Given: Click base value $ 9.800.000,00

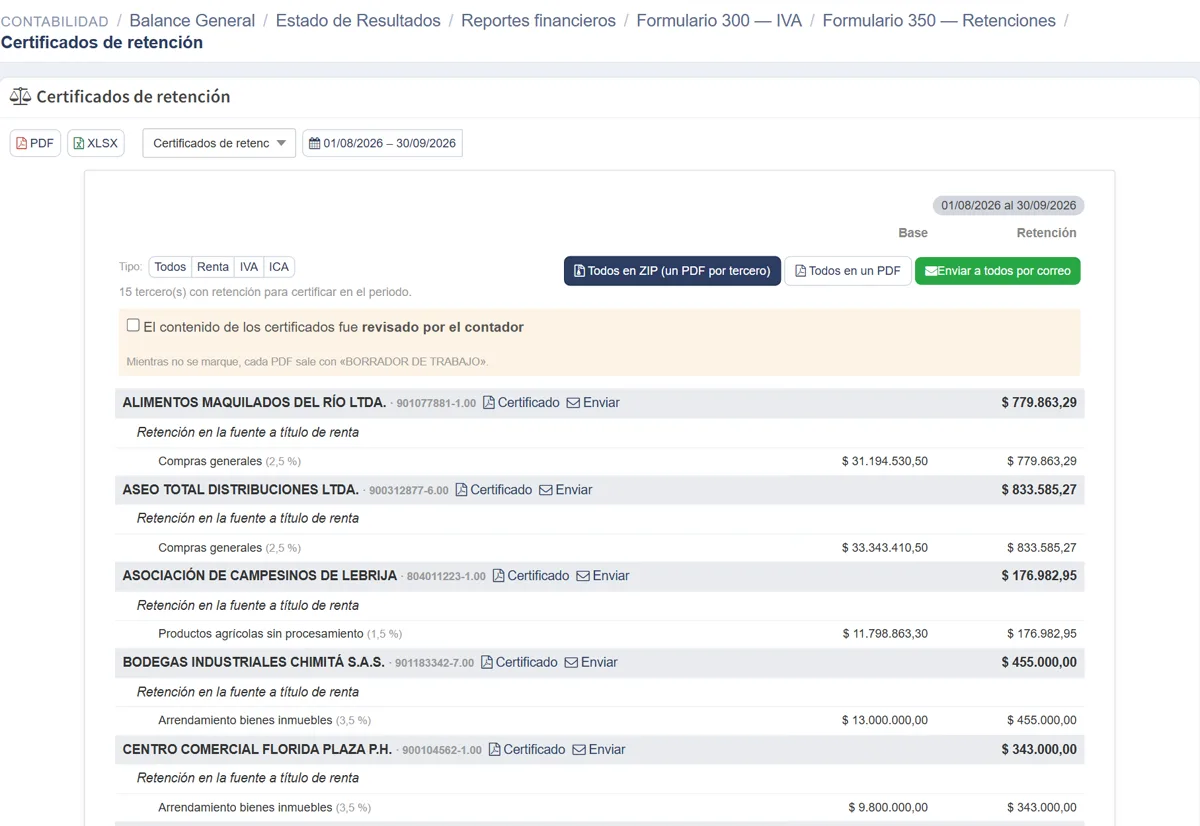Looking at the screenshot, I should pos(888,807).
